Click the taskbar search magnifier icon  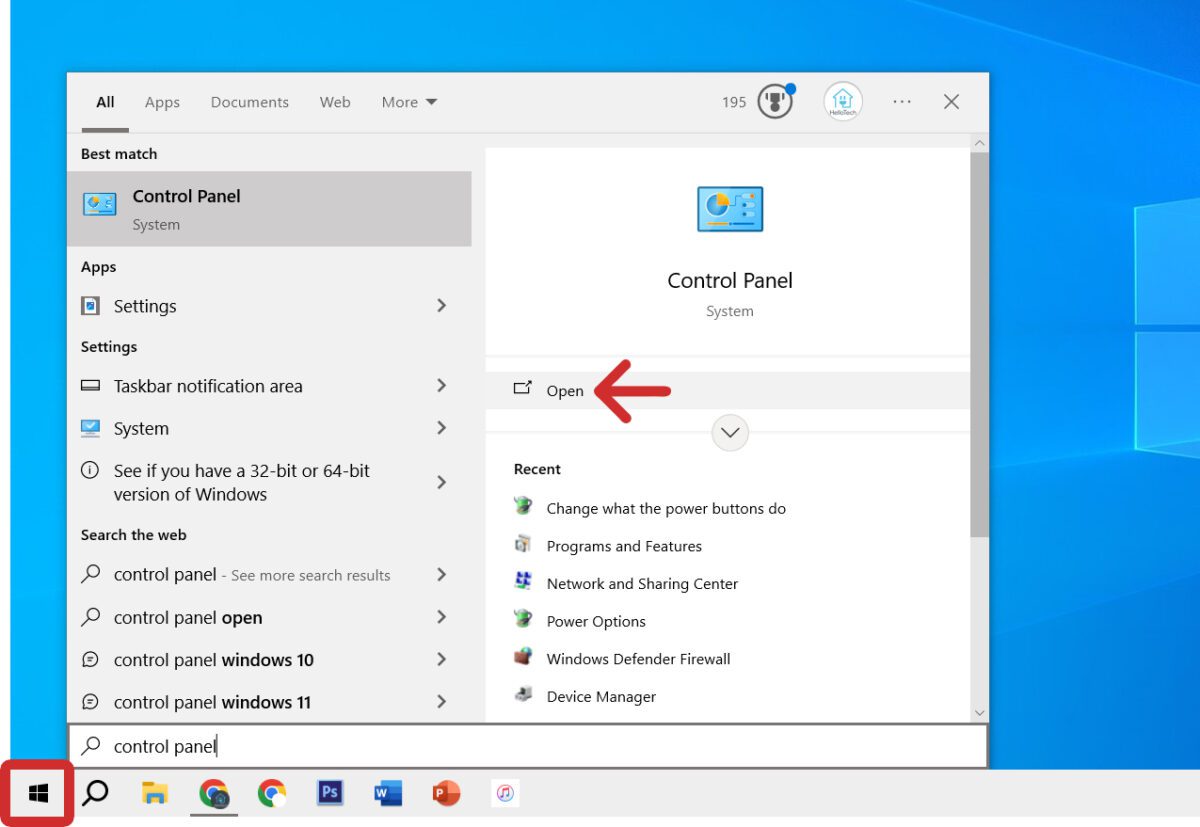pos(95,793)
